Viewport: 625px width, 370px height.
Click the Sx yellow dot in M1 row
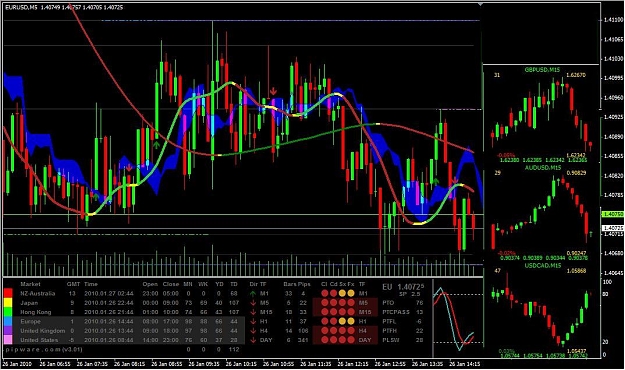point(342,293)
